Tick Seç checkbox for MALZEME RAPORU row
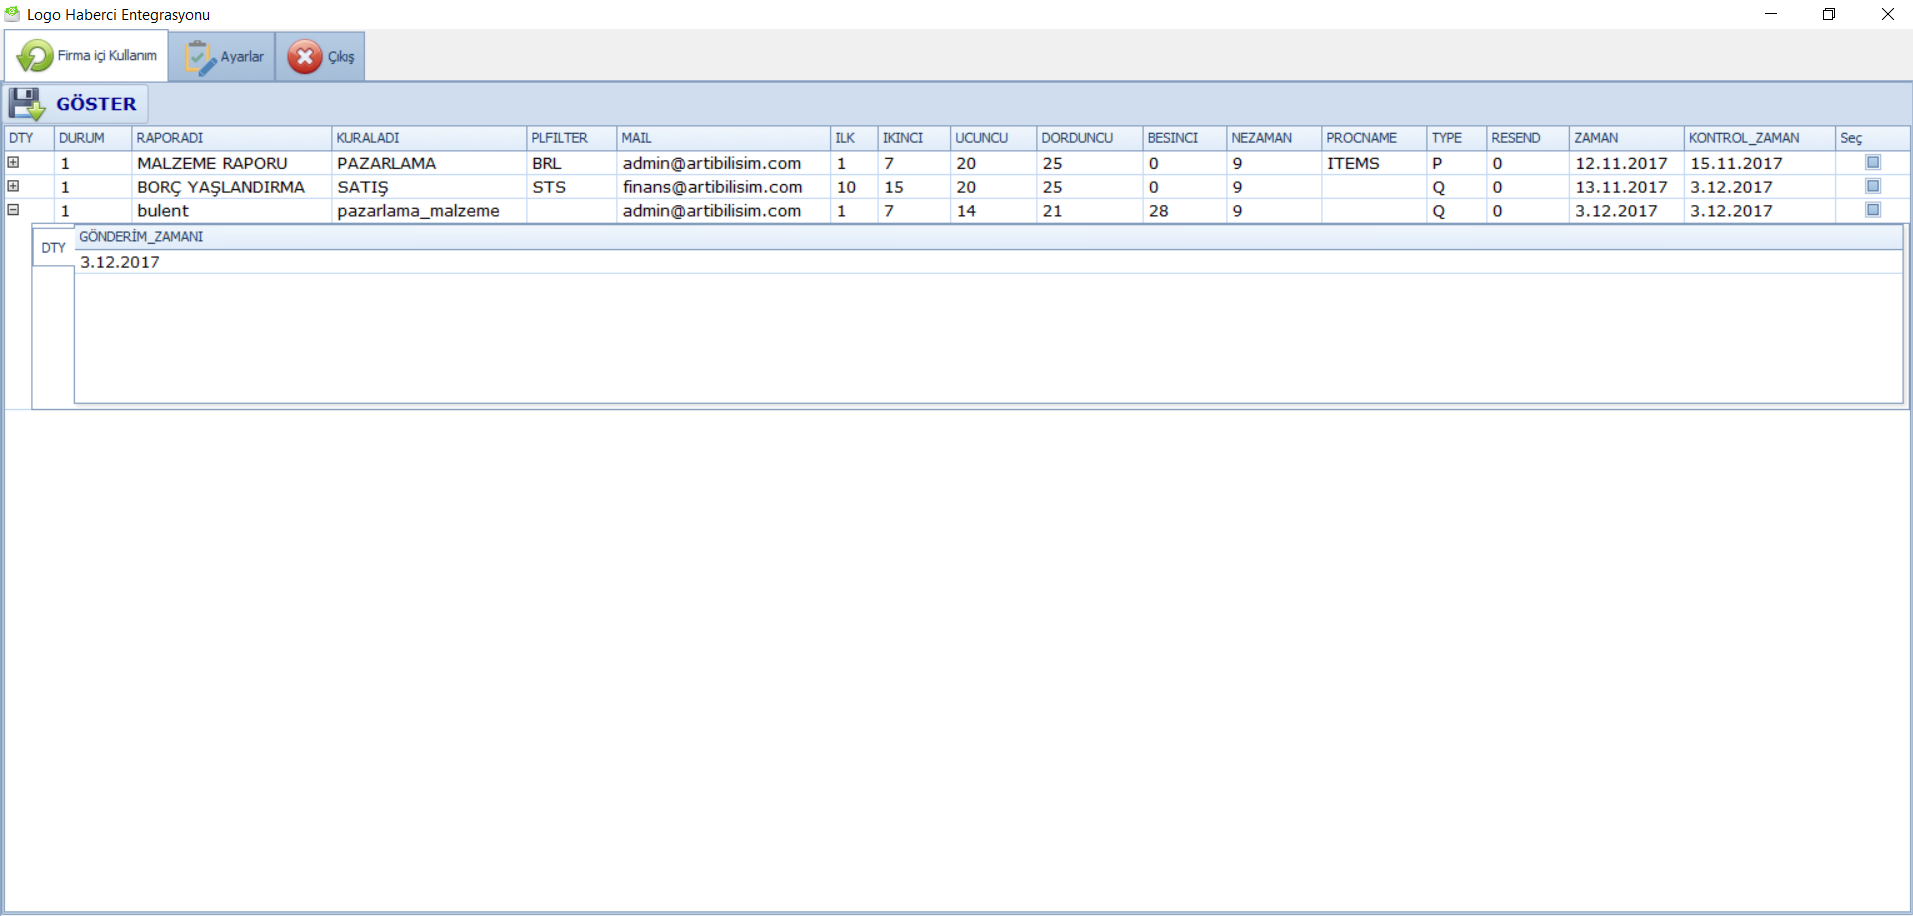Viewport: 1913px width, 916px height. tap(1873, 162)
